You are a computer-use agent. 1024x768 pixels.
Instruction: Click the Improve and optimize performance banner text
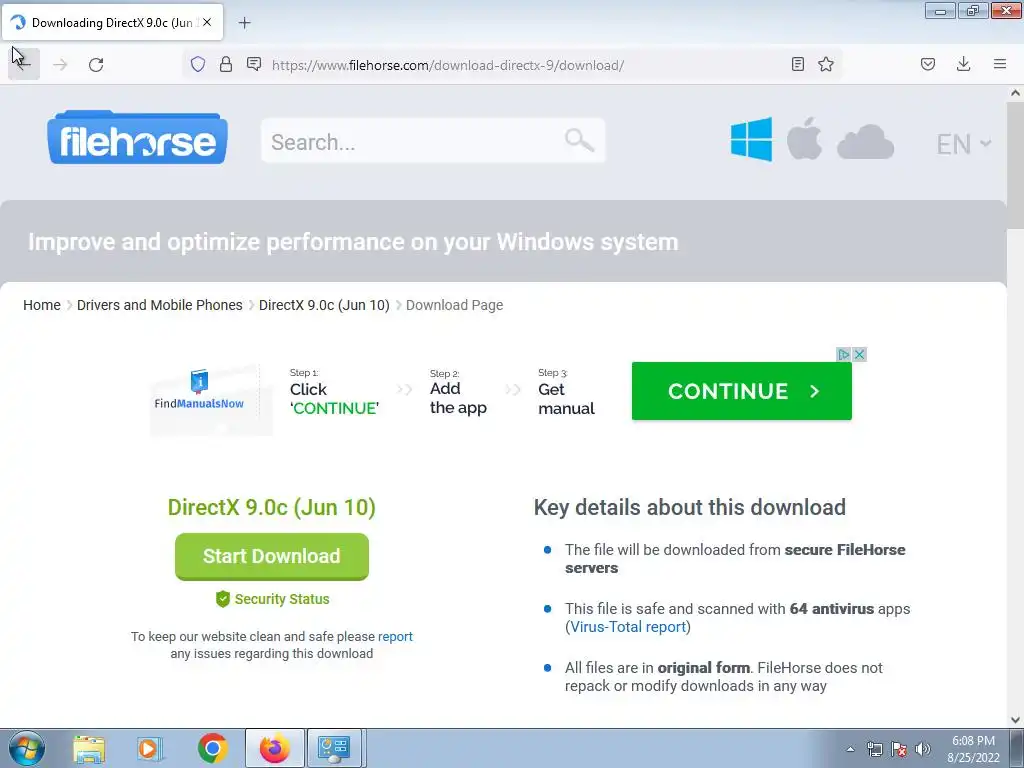click(x=353, y=242)
